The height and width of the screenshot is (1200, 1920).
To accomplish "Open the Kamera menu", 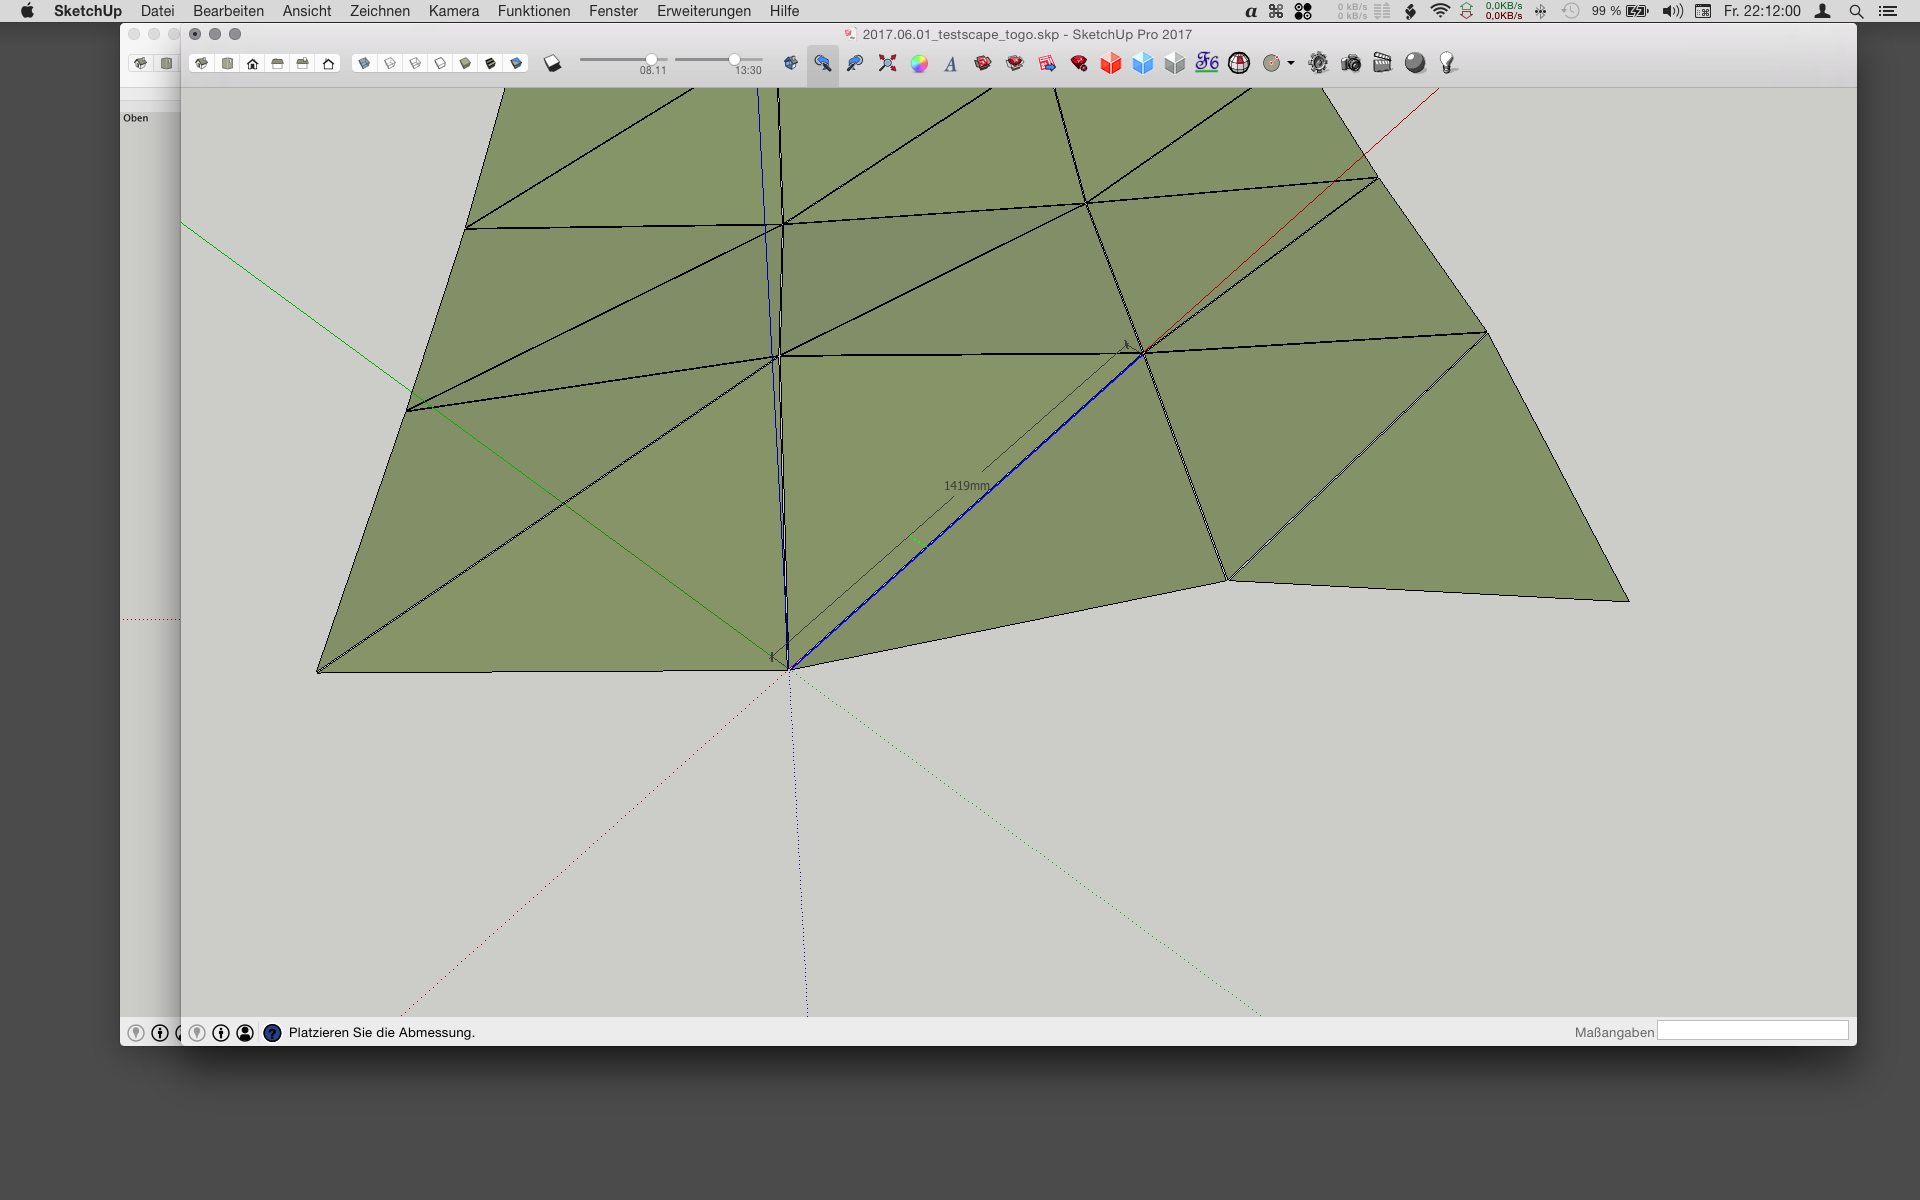I will (x=453, y=11).
